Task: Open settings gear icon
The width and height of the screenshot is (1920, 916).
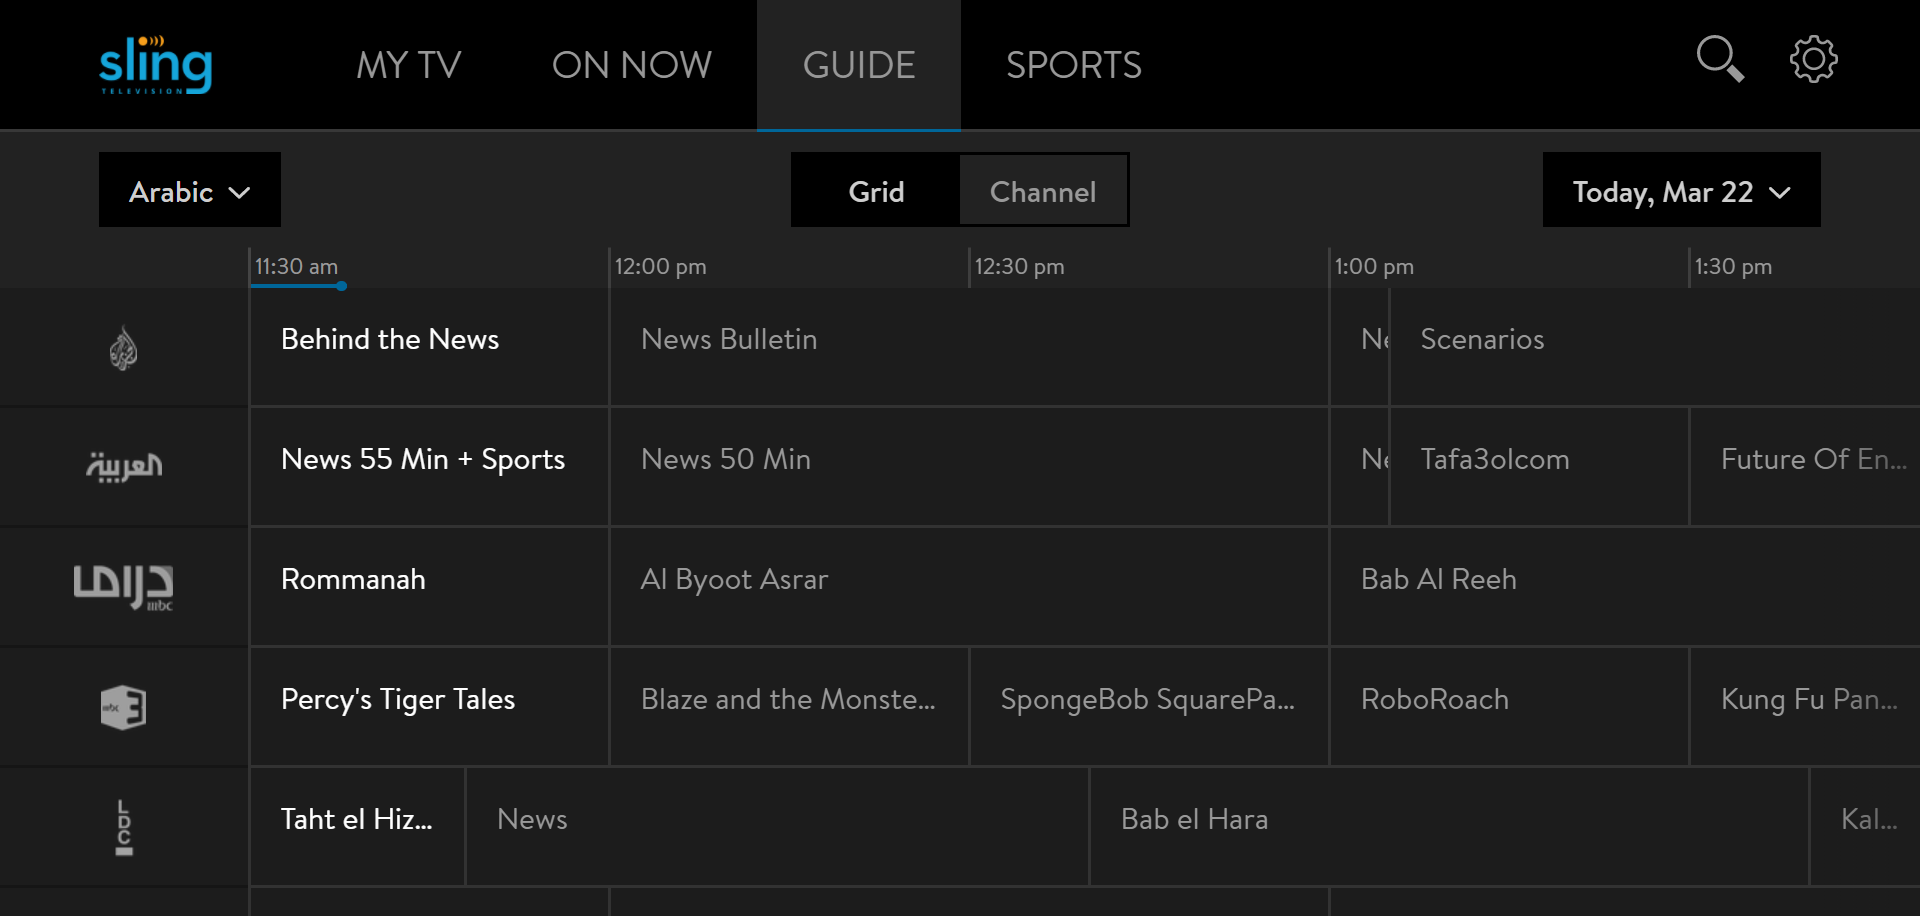Action: click(1813, 60)
